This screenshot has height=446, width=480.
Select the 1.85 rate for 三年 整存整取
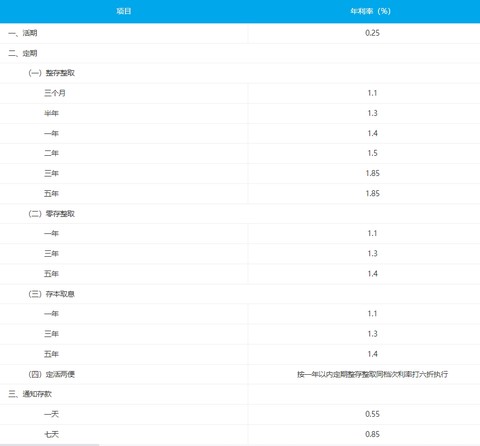(372, 173)
